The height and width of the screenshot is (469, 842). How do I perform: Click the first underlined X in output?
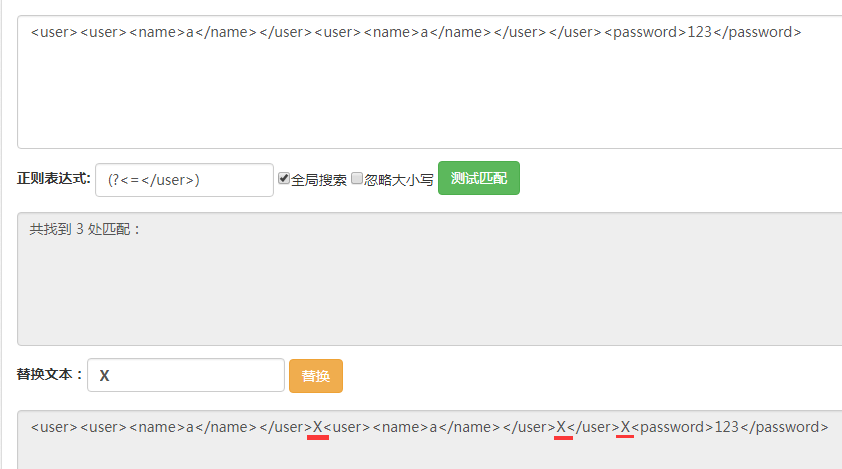tap(318, 427)
